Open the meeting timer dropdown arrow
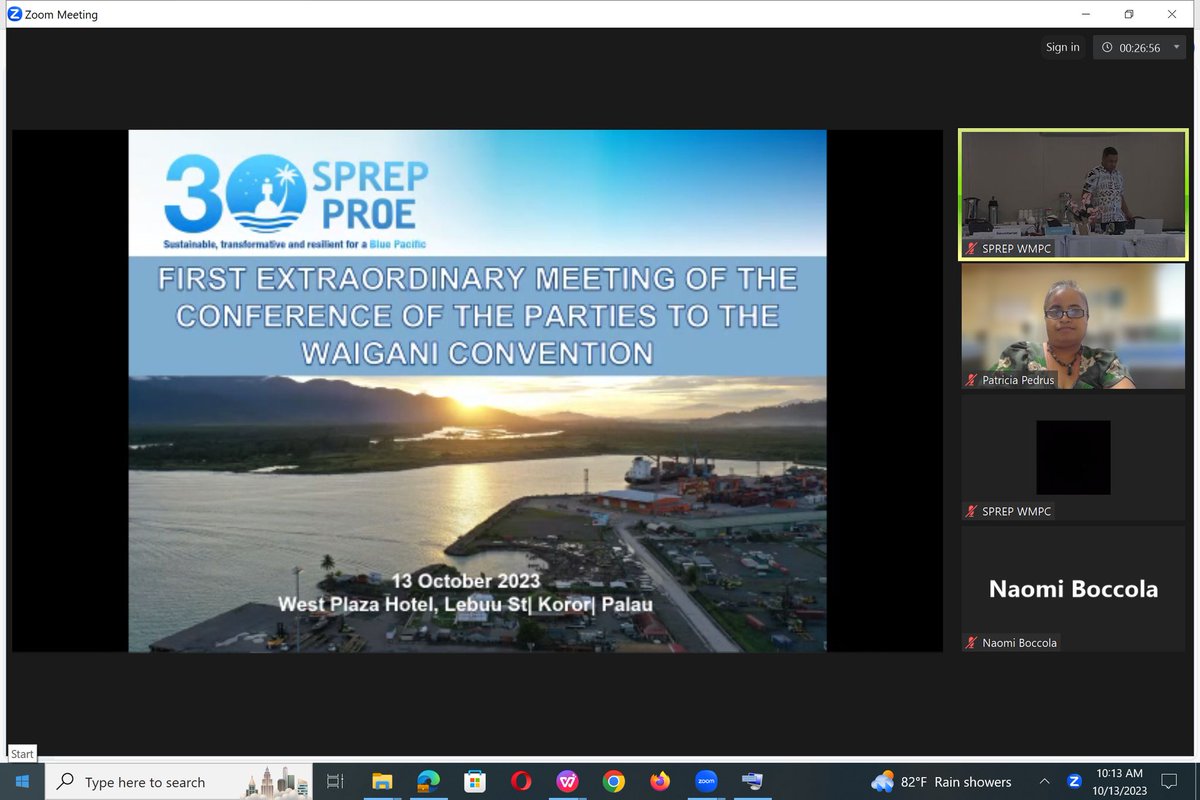 pyautogui.click(x=1177, y=47)
